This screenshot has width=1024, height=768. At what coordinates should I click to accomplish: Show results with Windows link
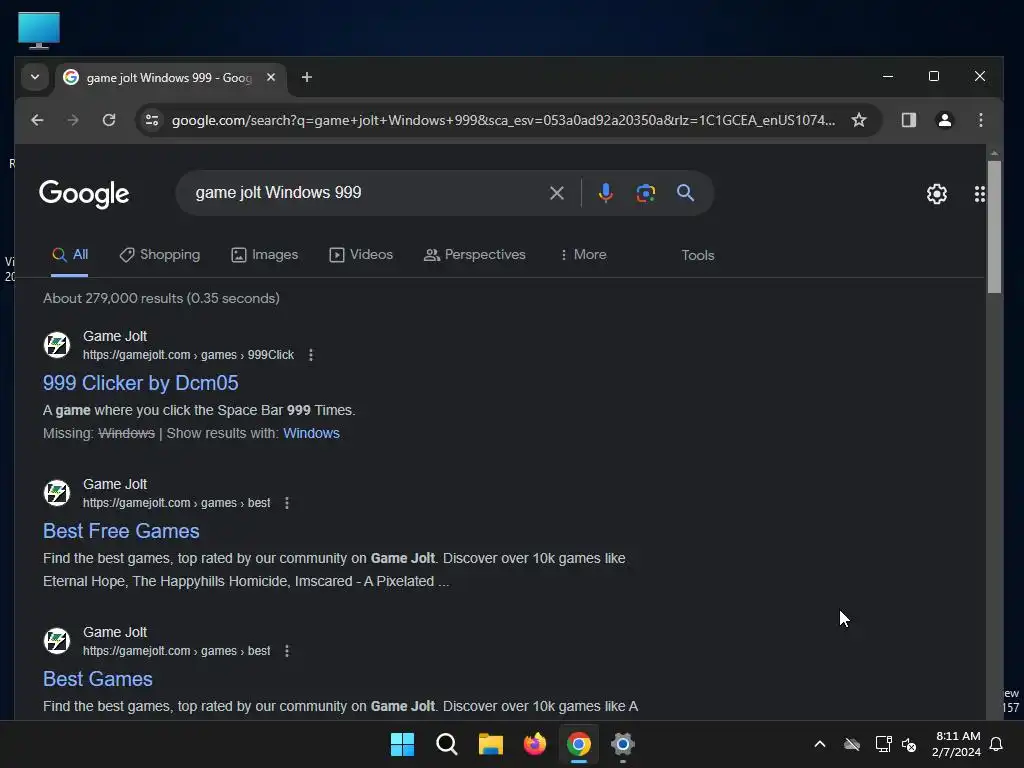pos(311,433)
